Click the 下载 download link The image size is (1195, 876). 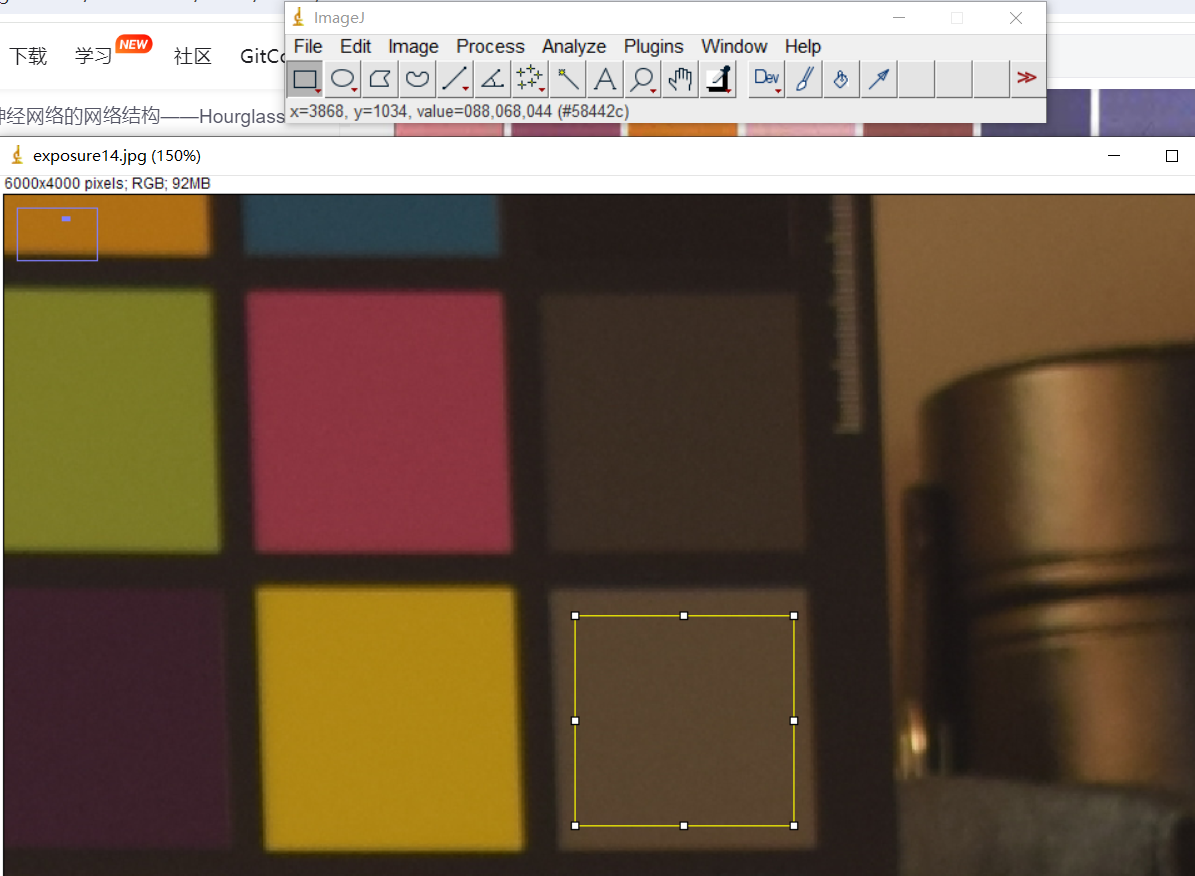(x=29, y=56)
